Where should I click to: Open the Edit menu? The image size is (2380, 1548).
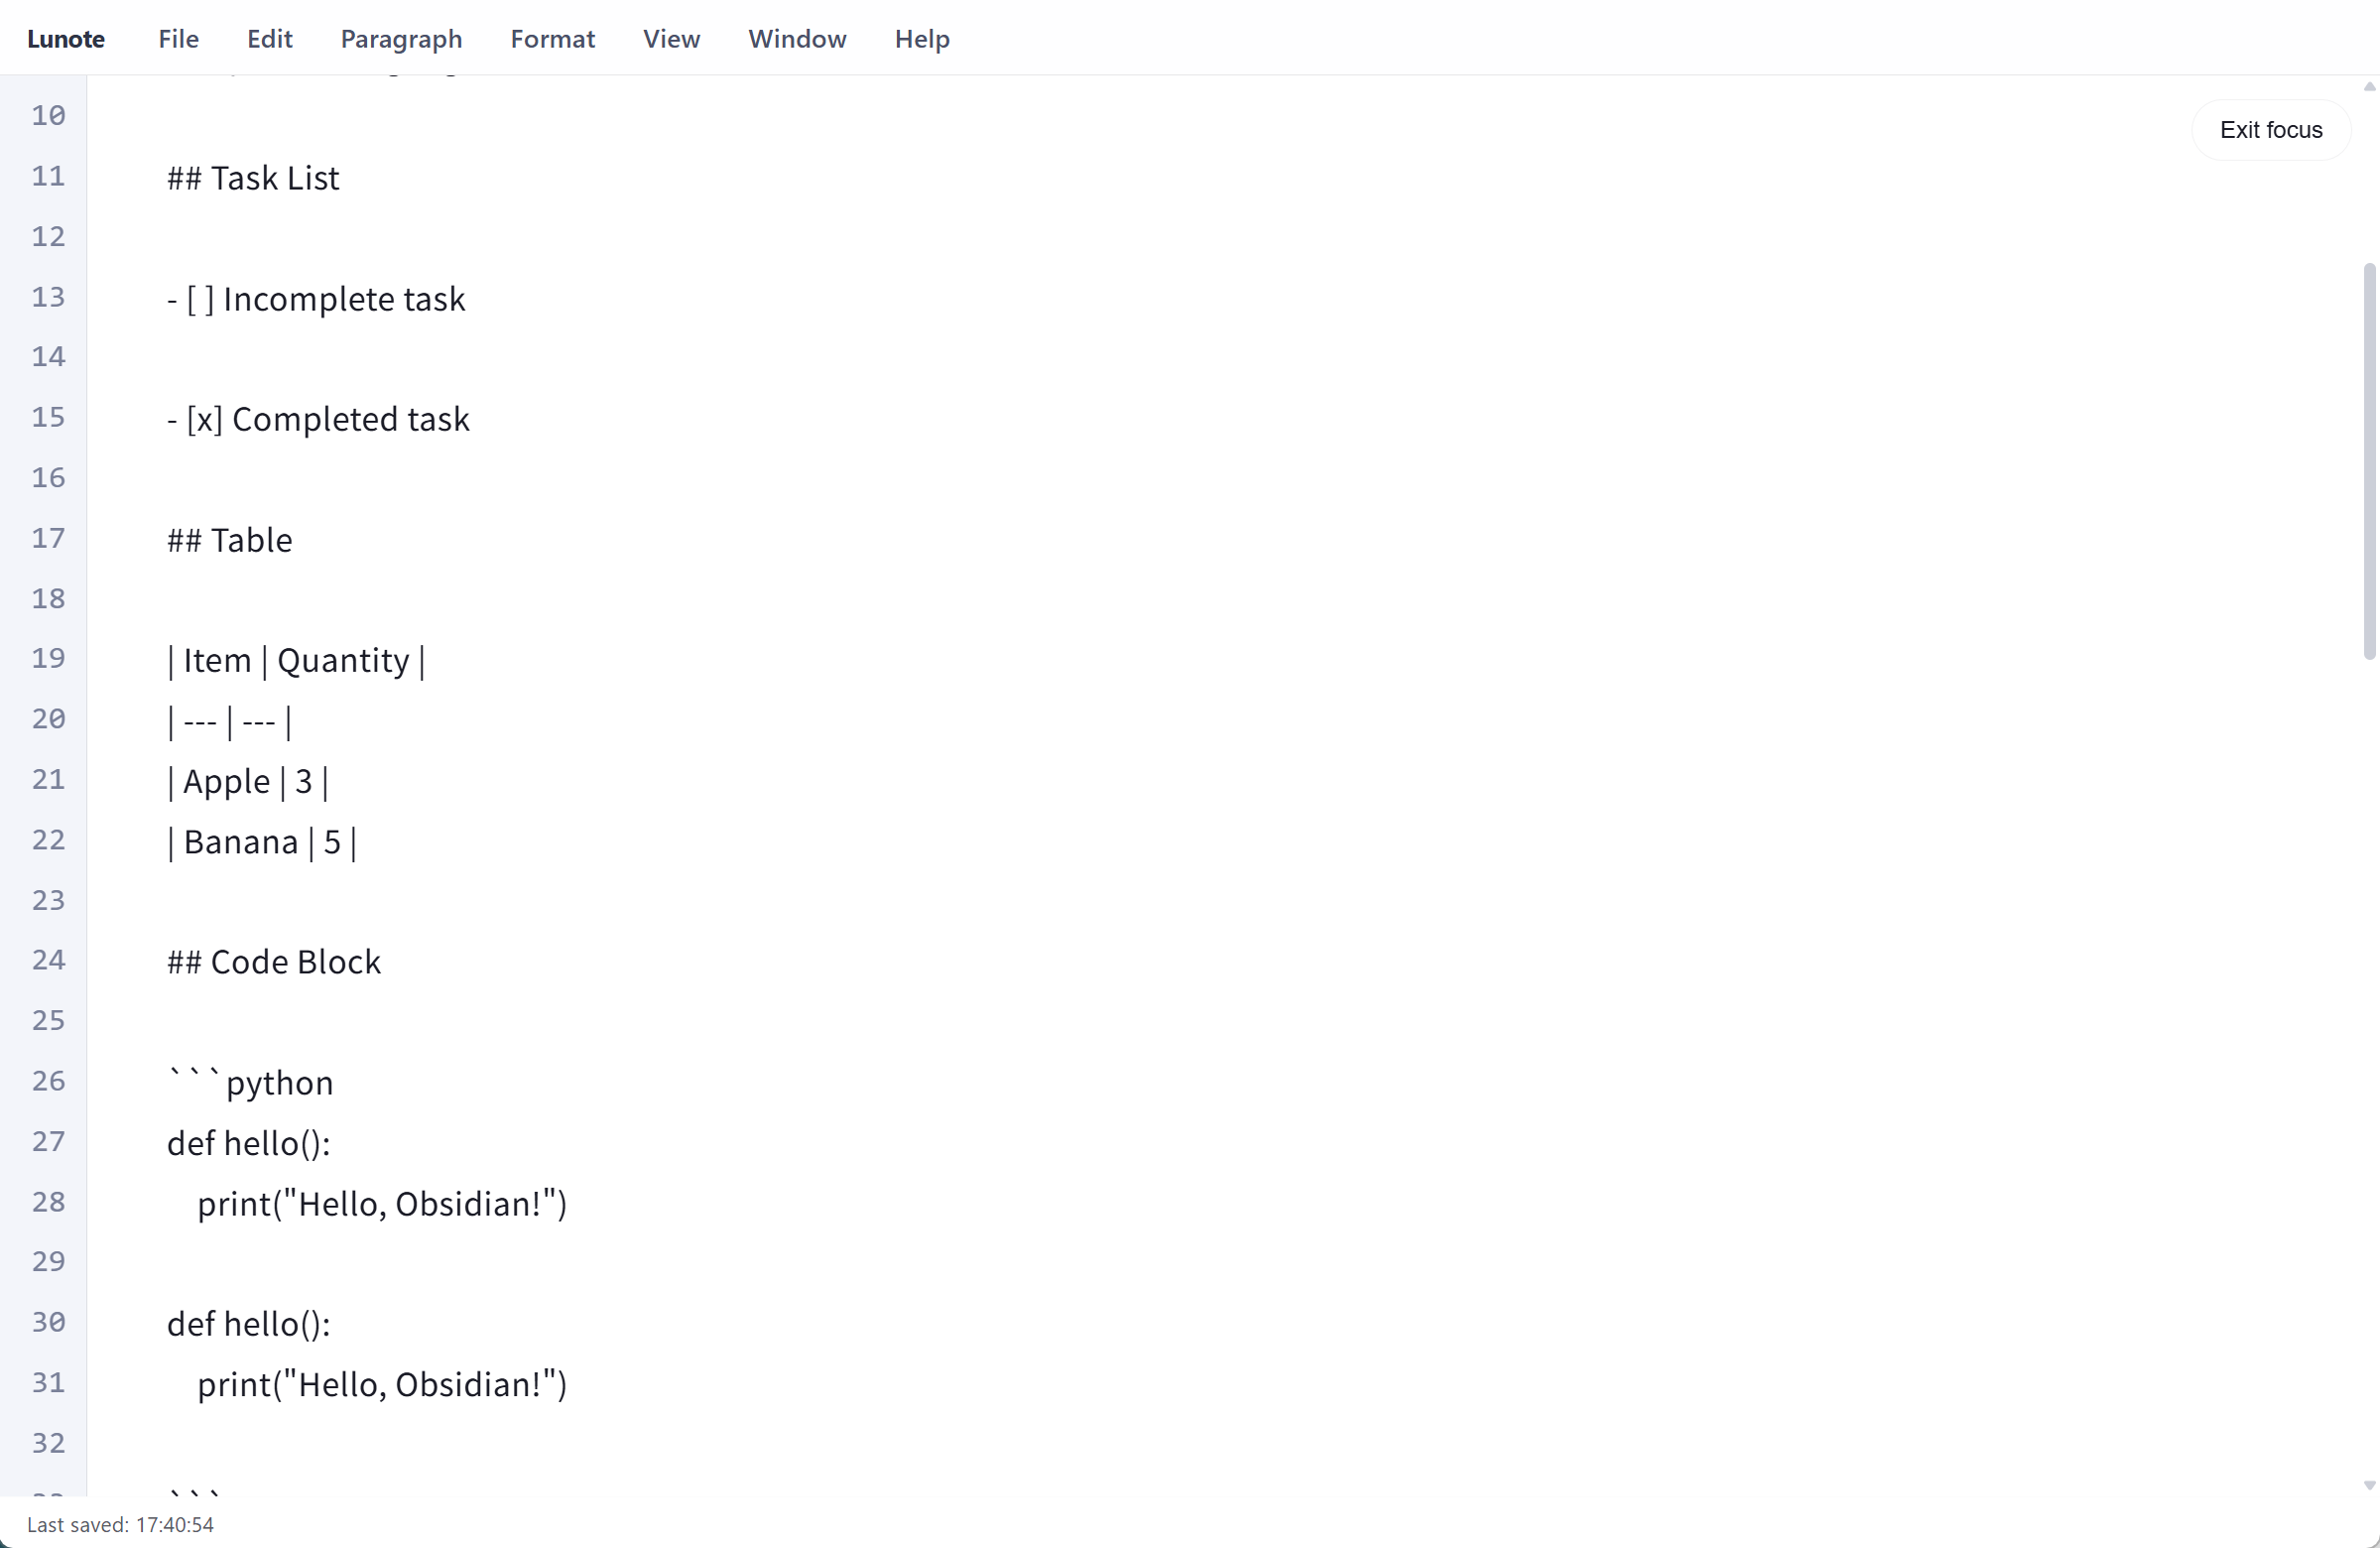click(x=269, y=38)
